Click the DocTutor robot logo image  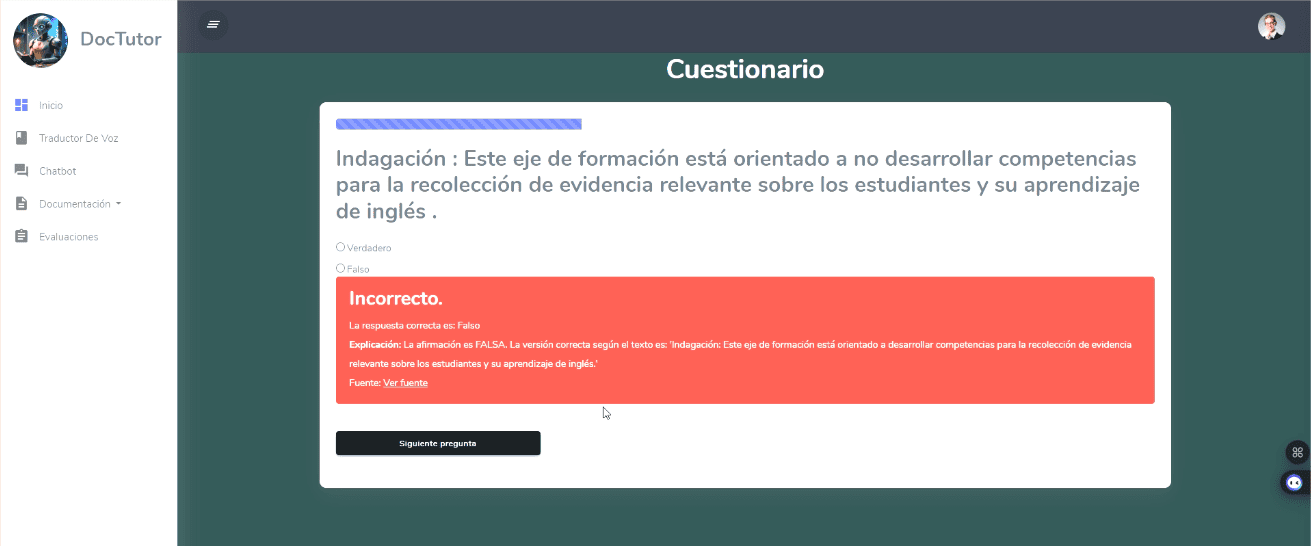tap(40, 40)
